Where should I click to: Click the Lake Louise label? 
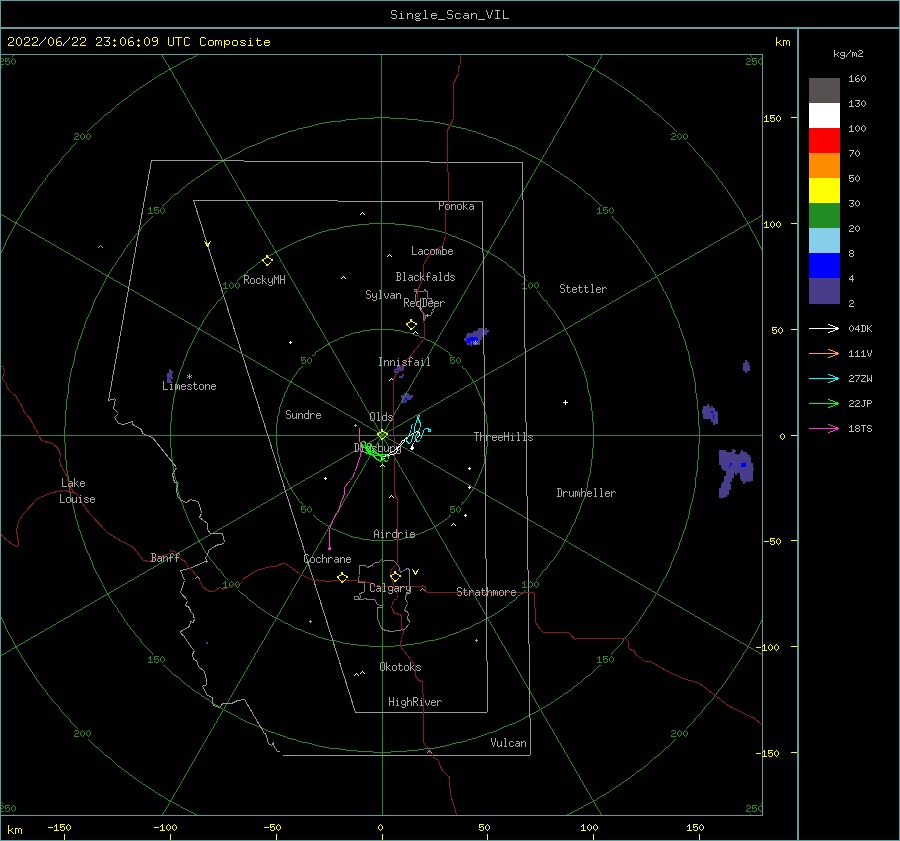pos(77,491)
